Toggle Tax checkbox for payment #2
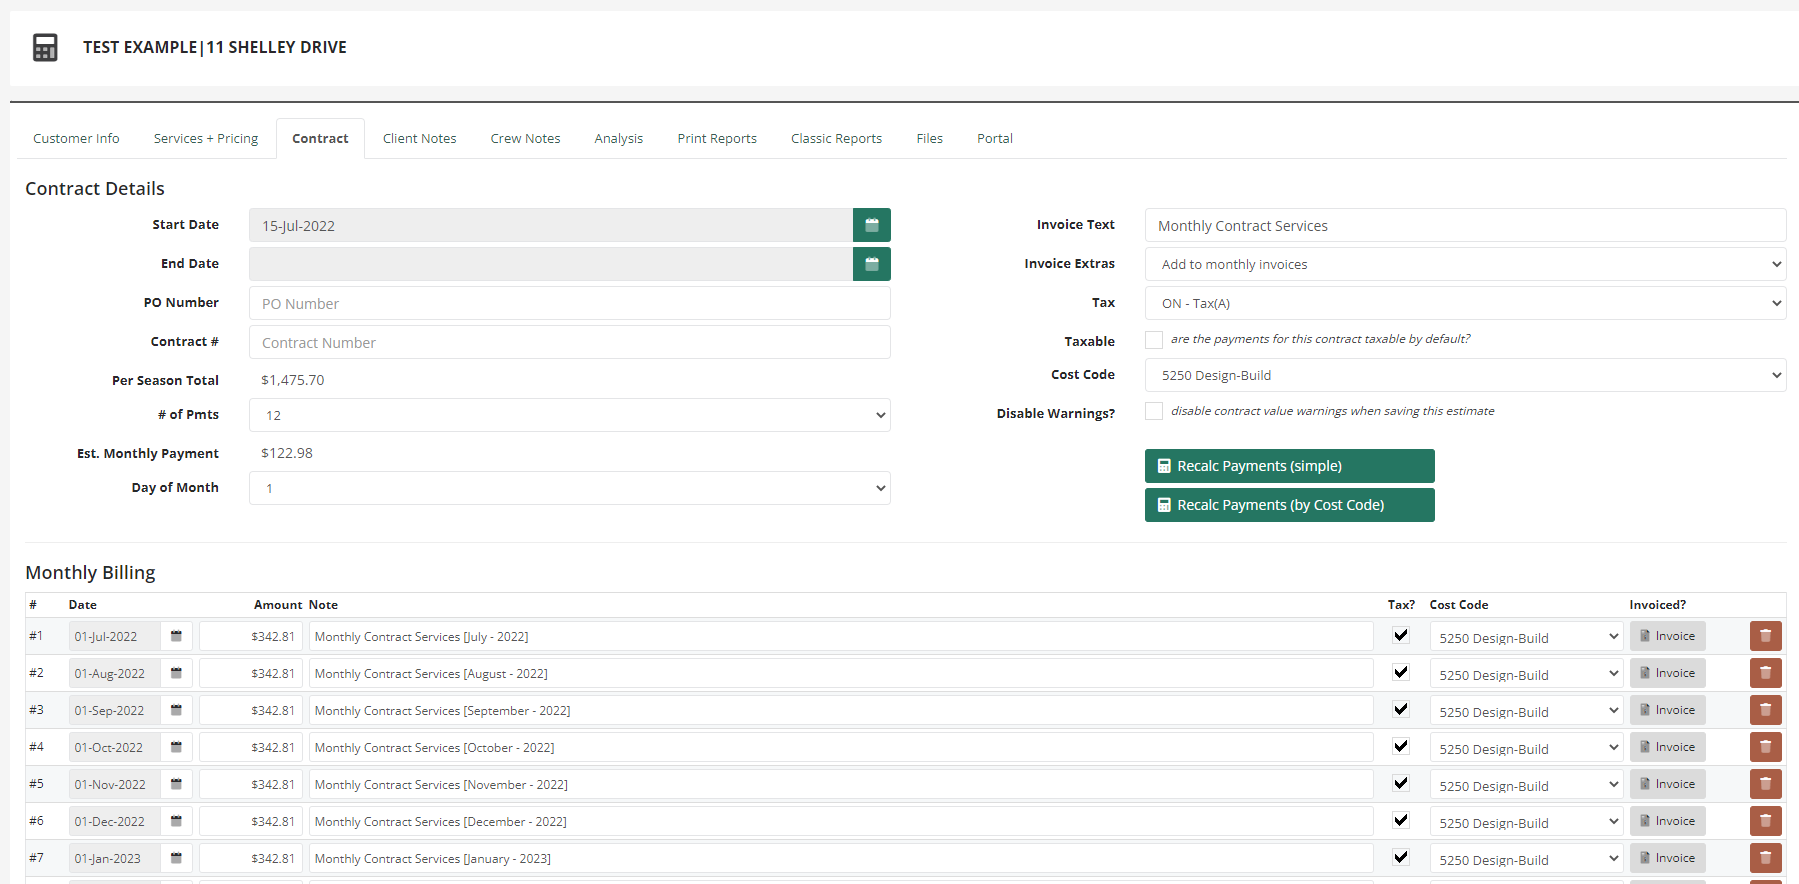This screenshot has height=884, width=1799. (x=1401, y=672)
